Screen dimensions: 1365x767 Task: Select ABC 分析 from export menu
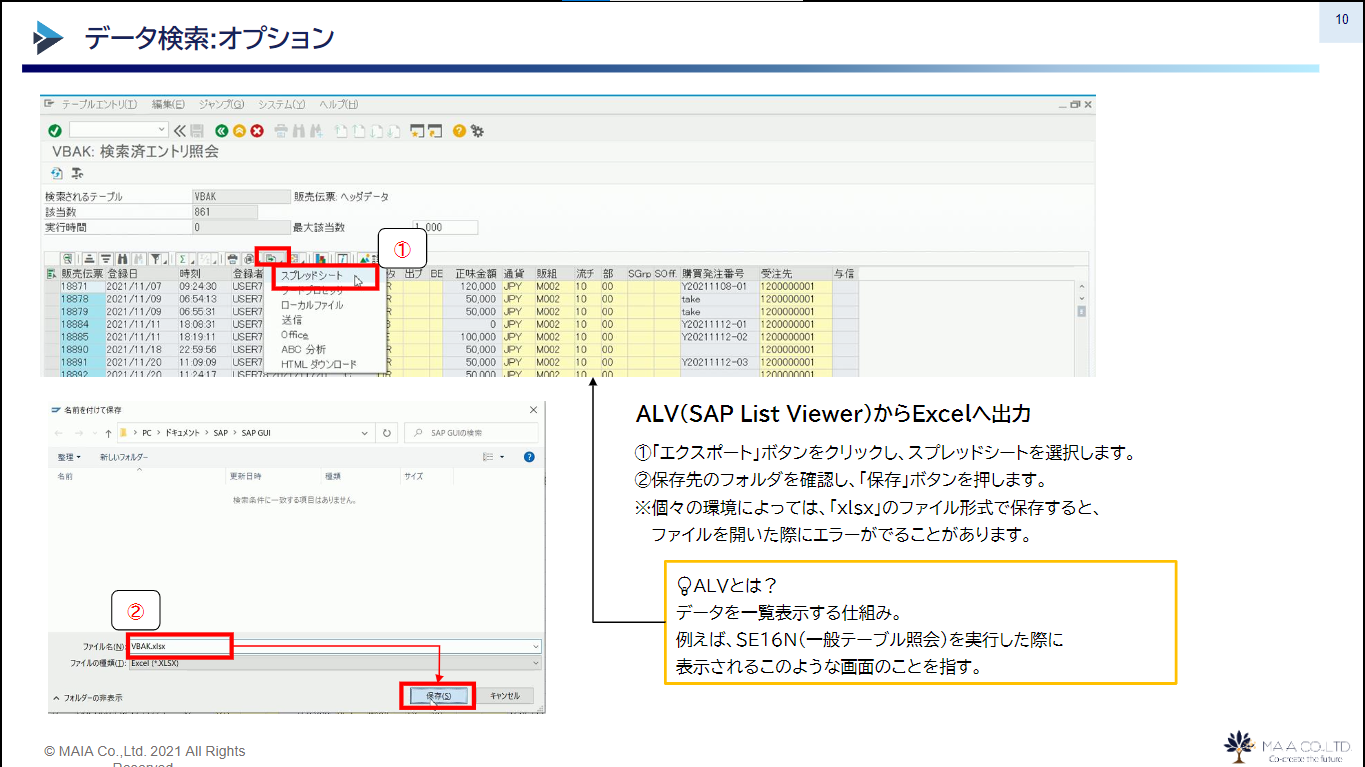point(304,349)
